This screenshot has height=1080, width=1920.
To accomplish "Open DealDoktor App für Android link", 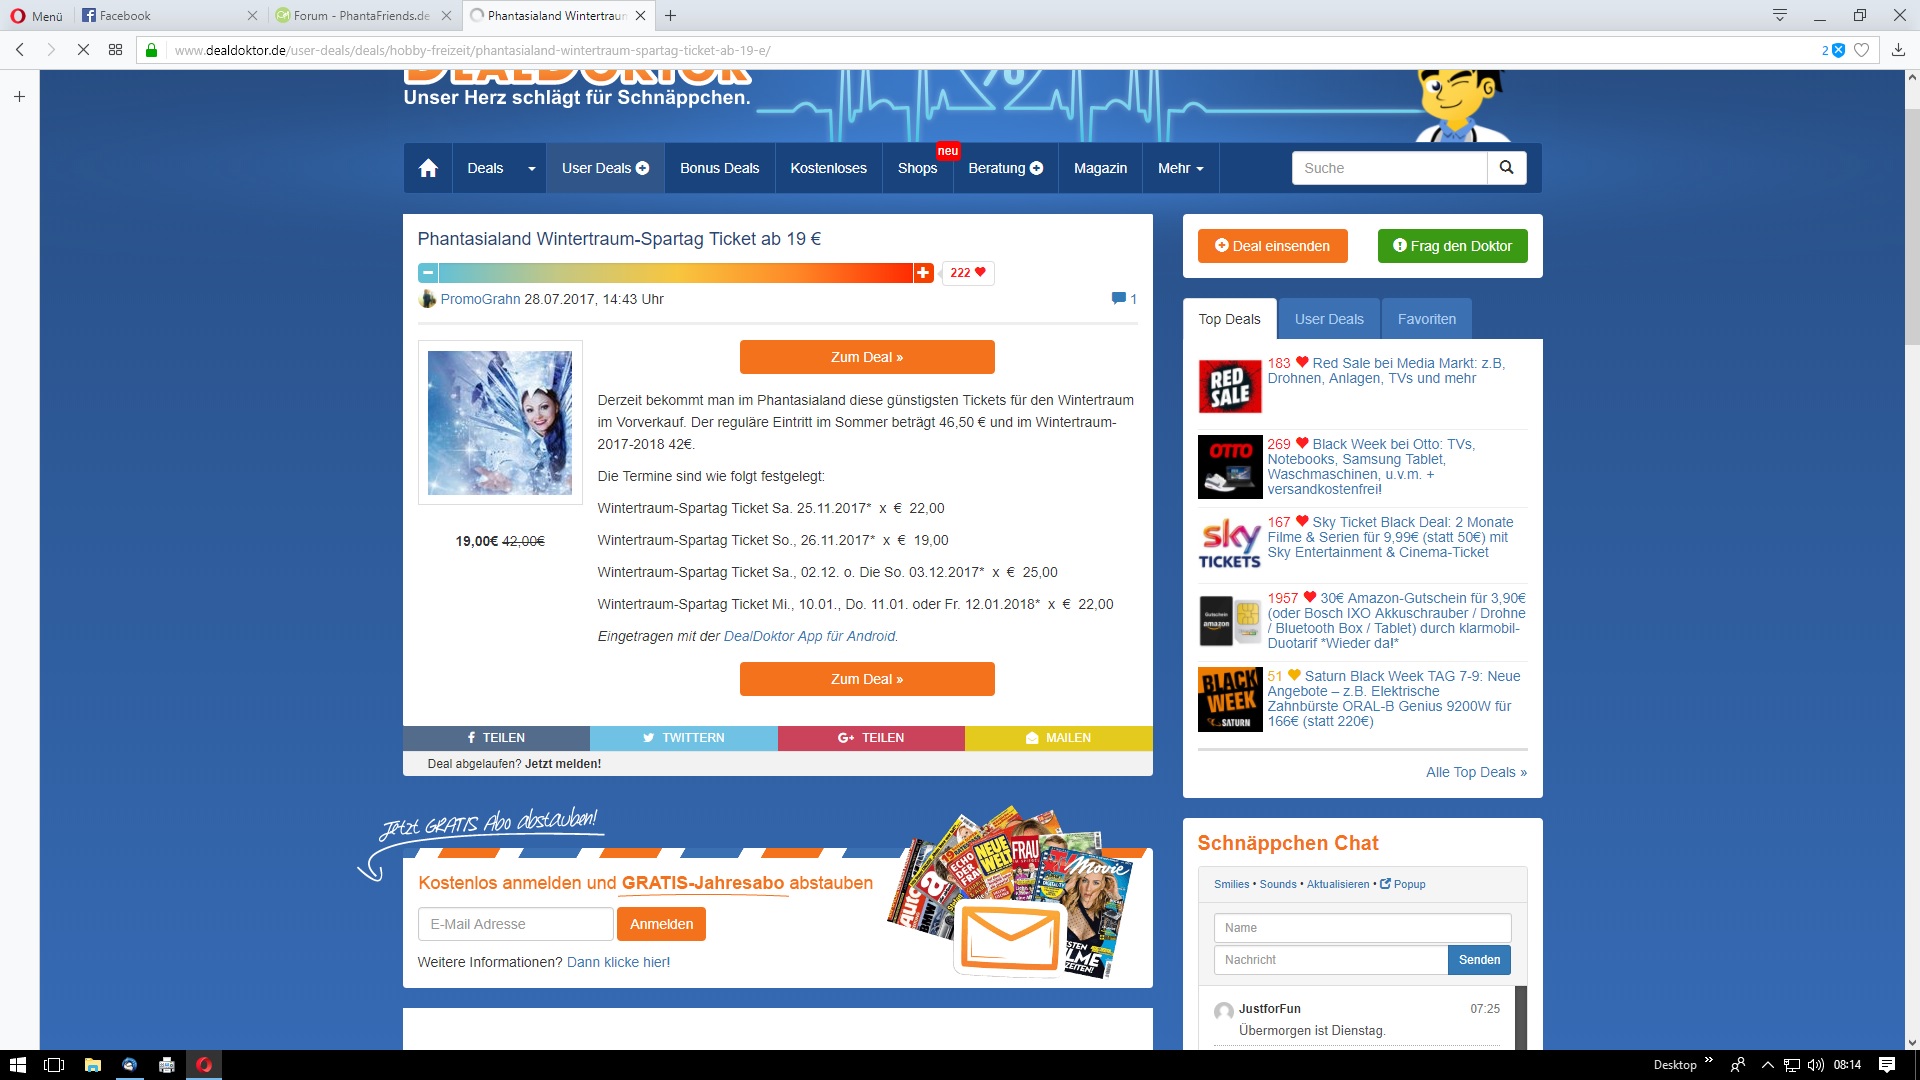I will [809, 636].
